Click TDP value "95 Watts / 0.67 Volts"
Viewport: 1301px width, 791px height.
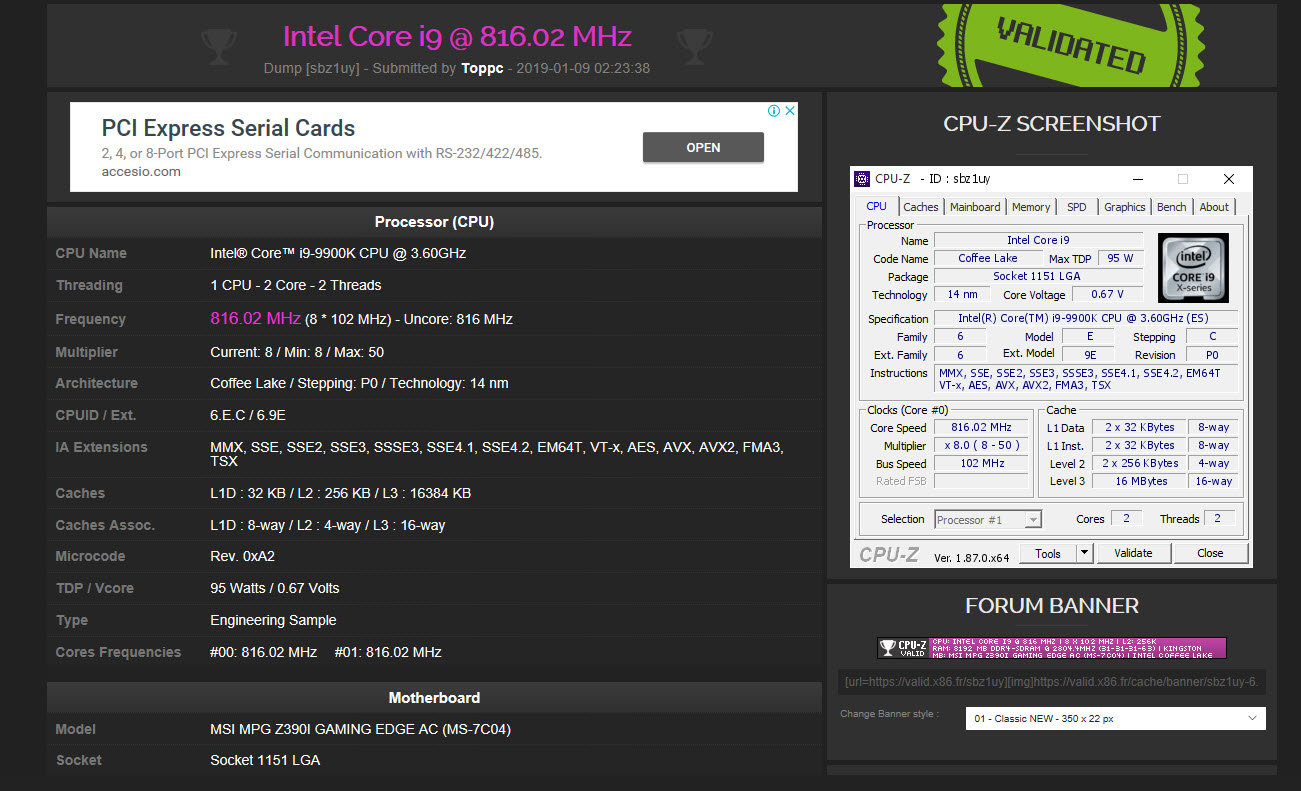pyautogui.click(x=275, y=588)
